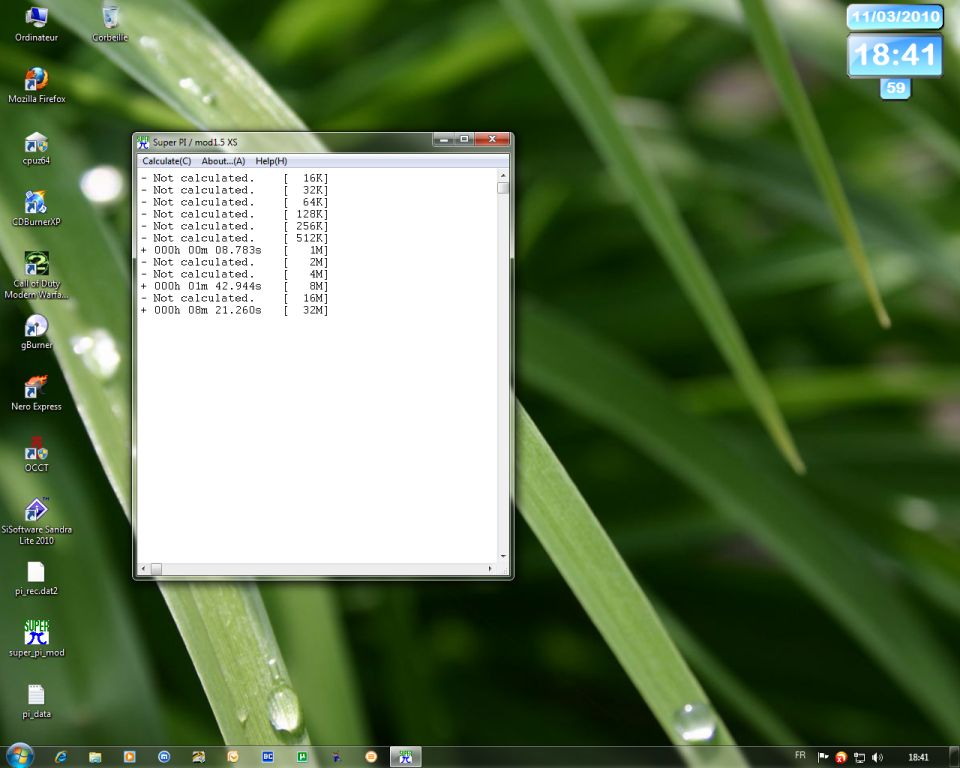Click the Internet Explorer taskbar icon

(x=61, y=757)
